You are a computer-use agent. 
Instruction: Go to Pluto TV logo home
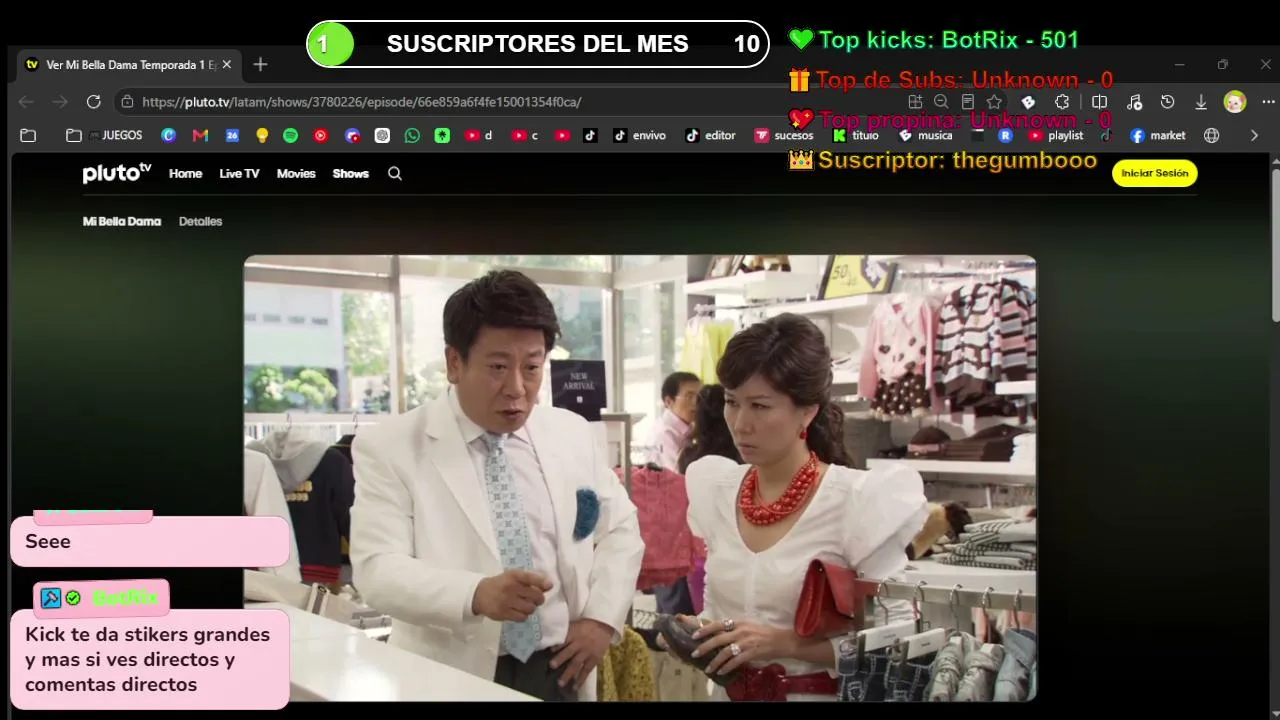tap(117, 173)
